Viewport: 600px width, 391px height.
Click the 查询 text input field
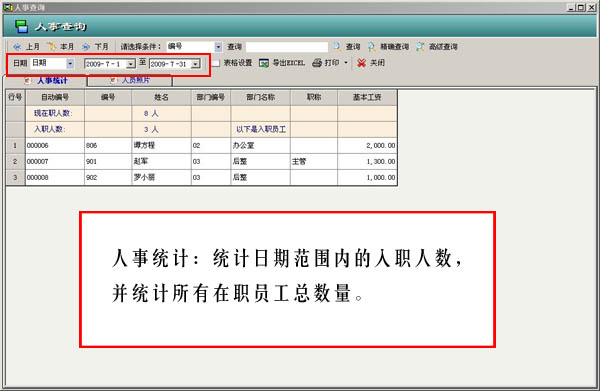tap(287, 47)
